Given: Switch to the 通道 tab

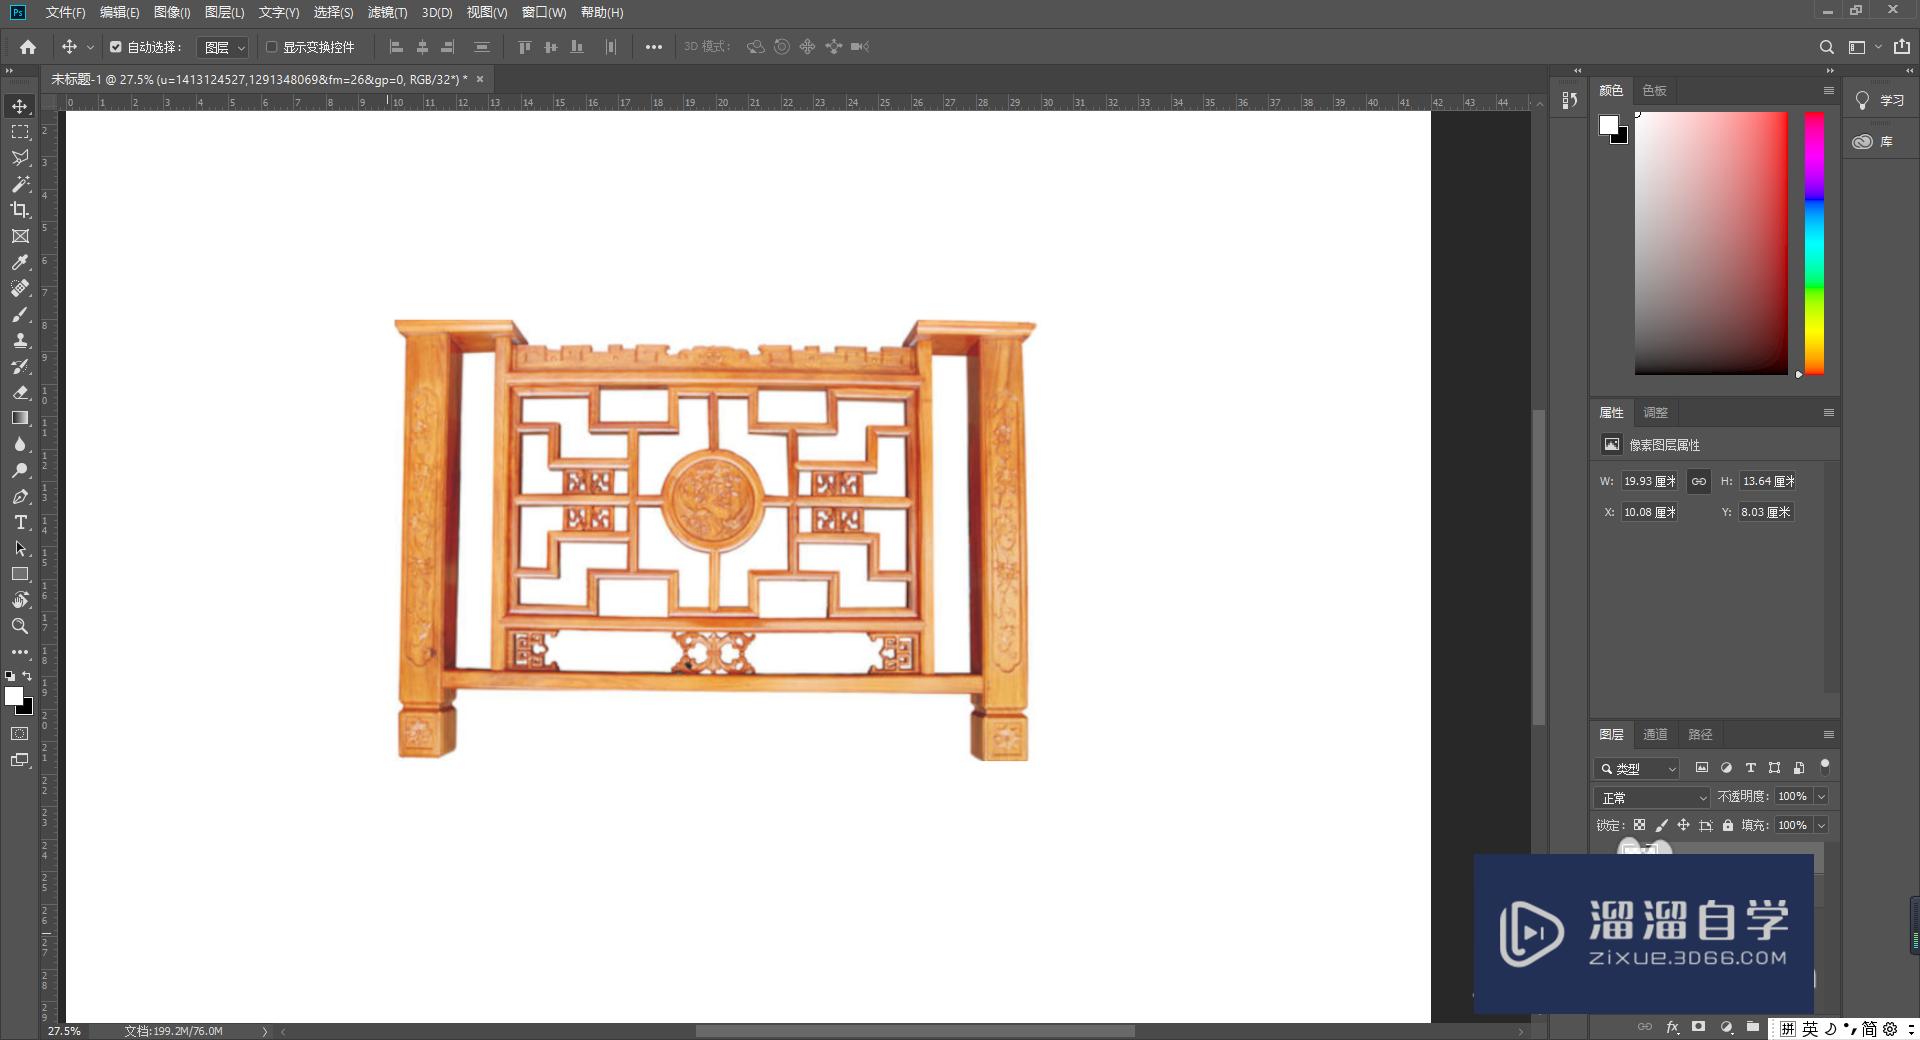Looking at the screenshot, I should (1655, 734).
